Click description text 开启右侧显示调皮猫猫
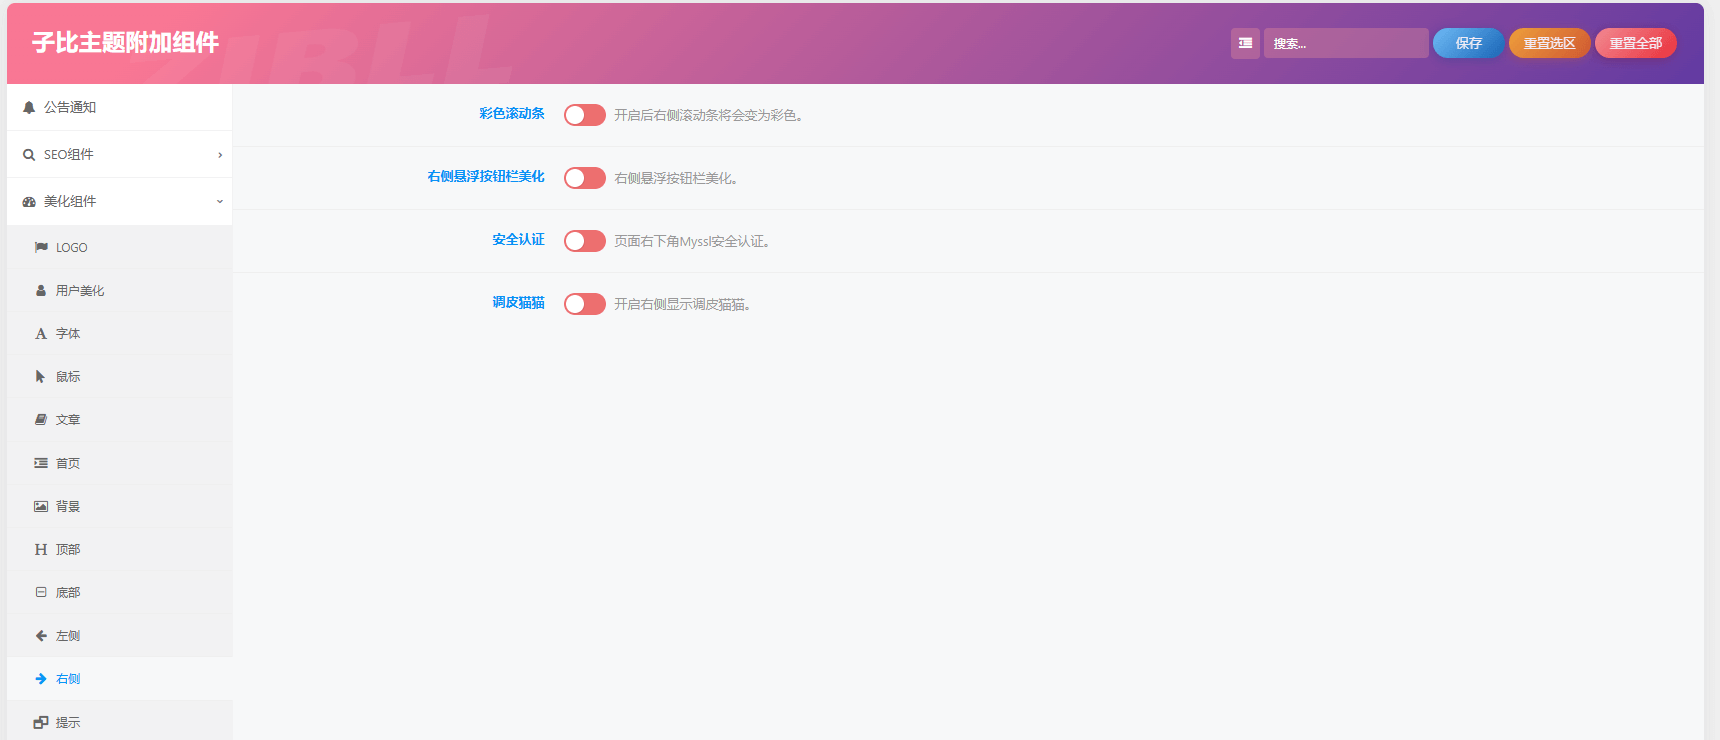 [682, 305]
